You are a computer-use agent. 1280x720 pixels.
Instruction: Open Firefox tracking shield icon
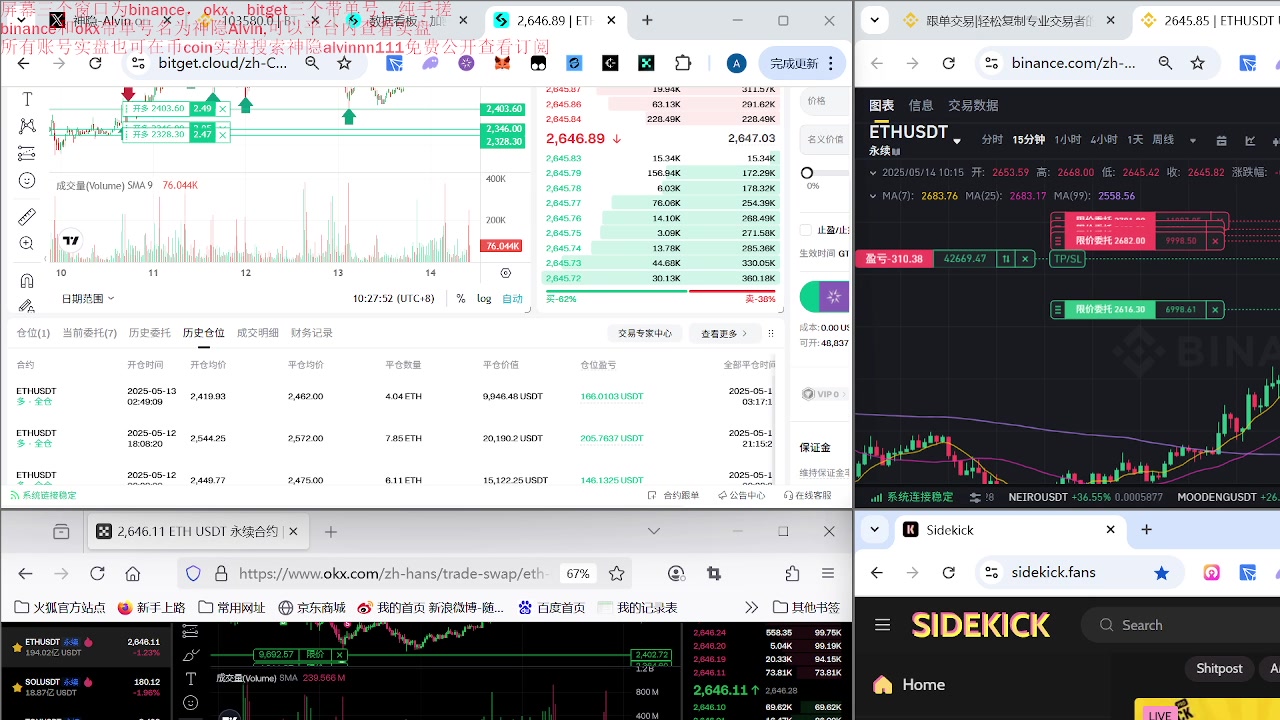[x=193, y=573]
